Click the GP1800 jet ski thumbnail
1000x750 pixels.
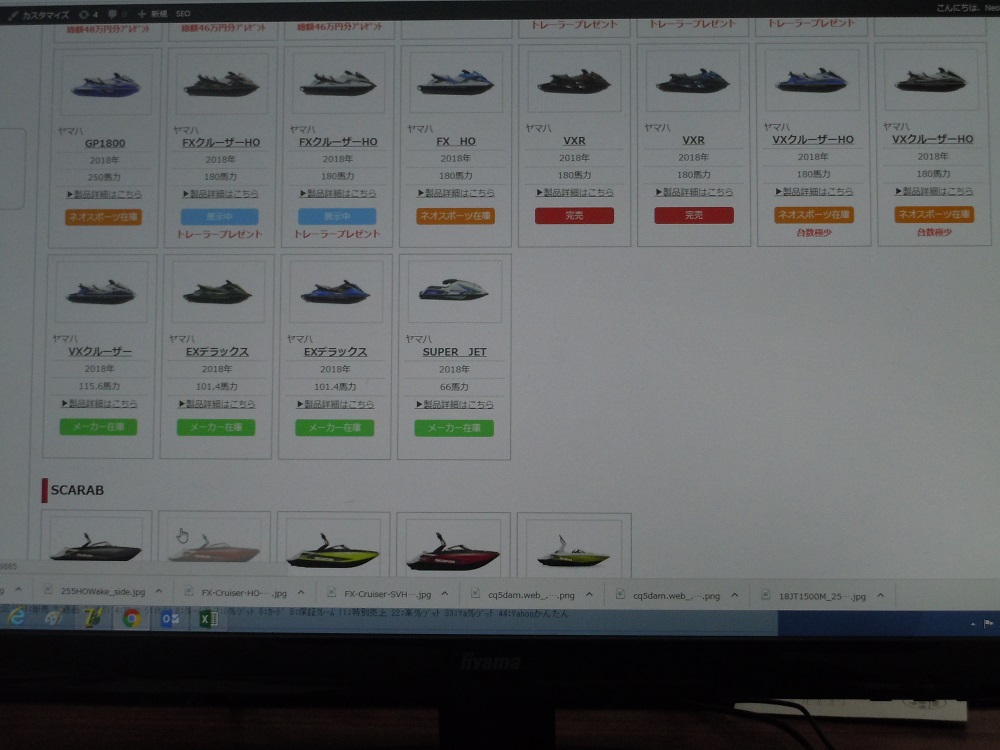click(x=106, y=85)
